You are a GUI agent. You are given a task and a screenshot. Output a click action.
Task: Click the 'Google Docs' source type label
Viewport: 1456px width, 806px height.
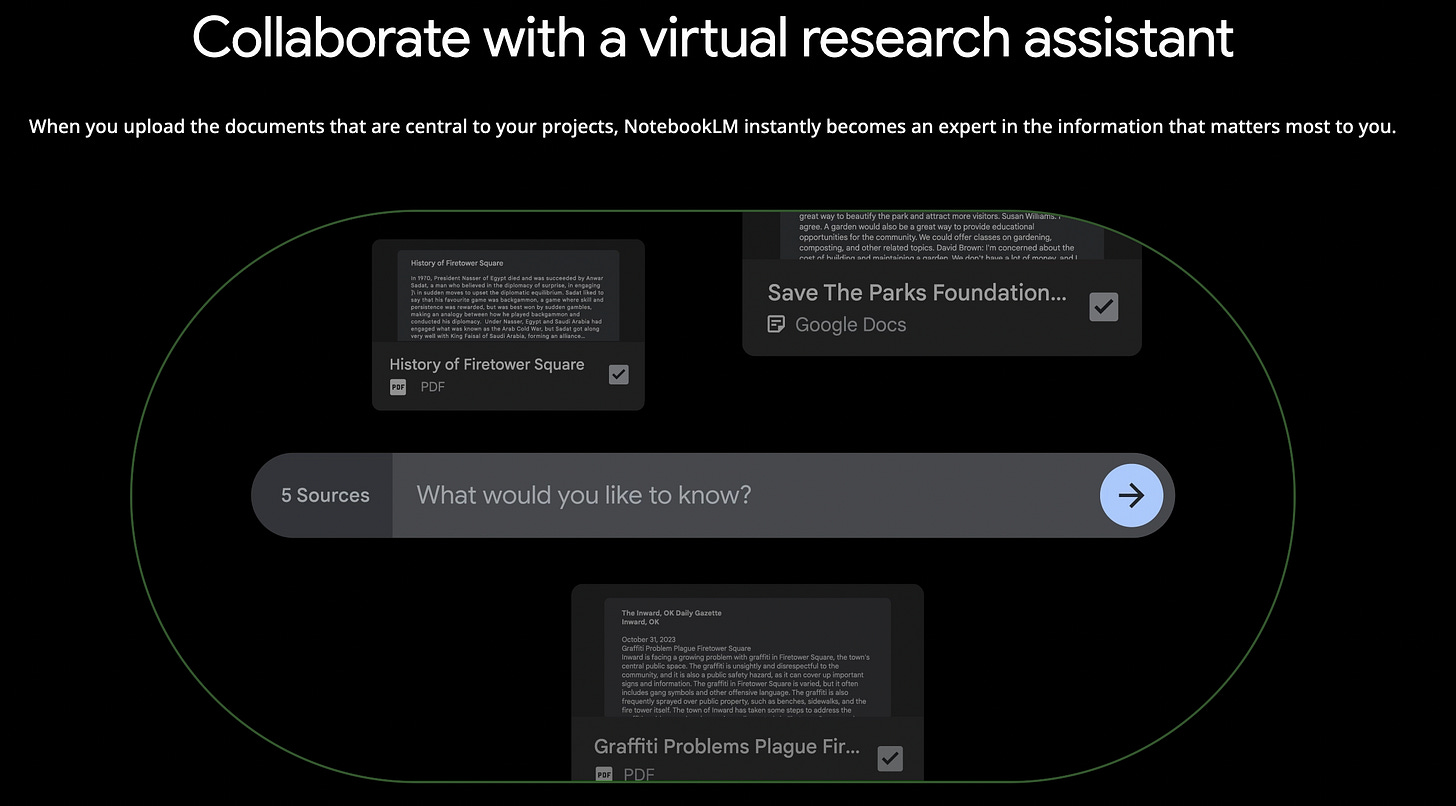tap(850, 324)
